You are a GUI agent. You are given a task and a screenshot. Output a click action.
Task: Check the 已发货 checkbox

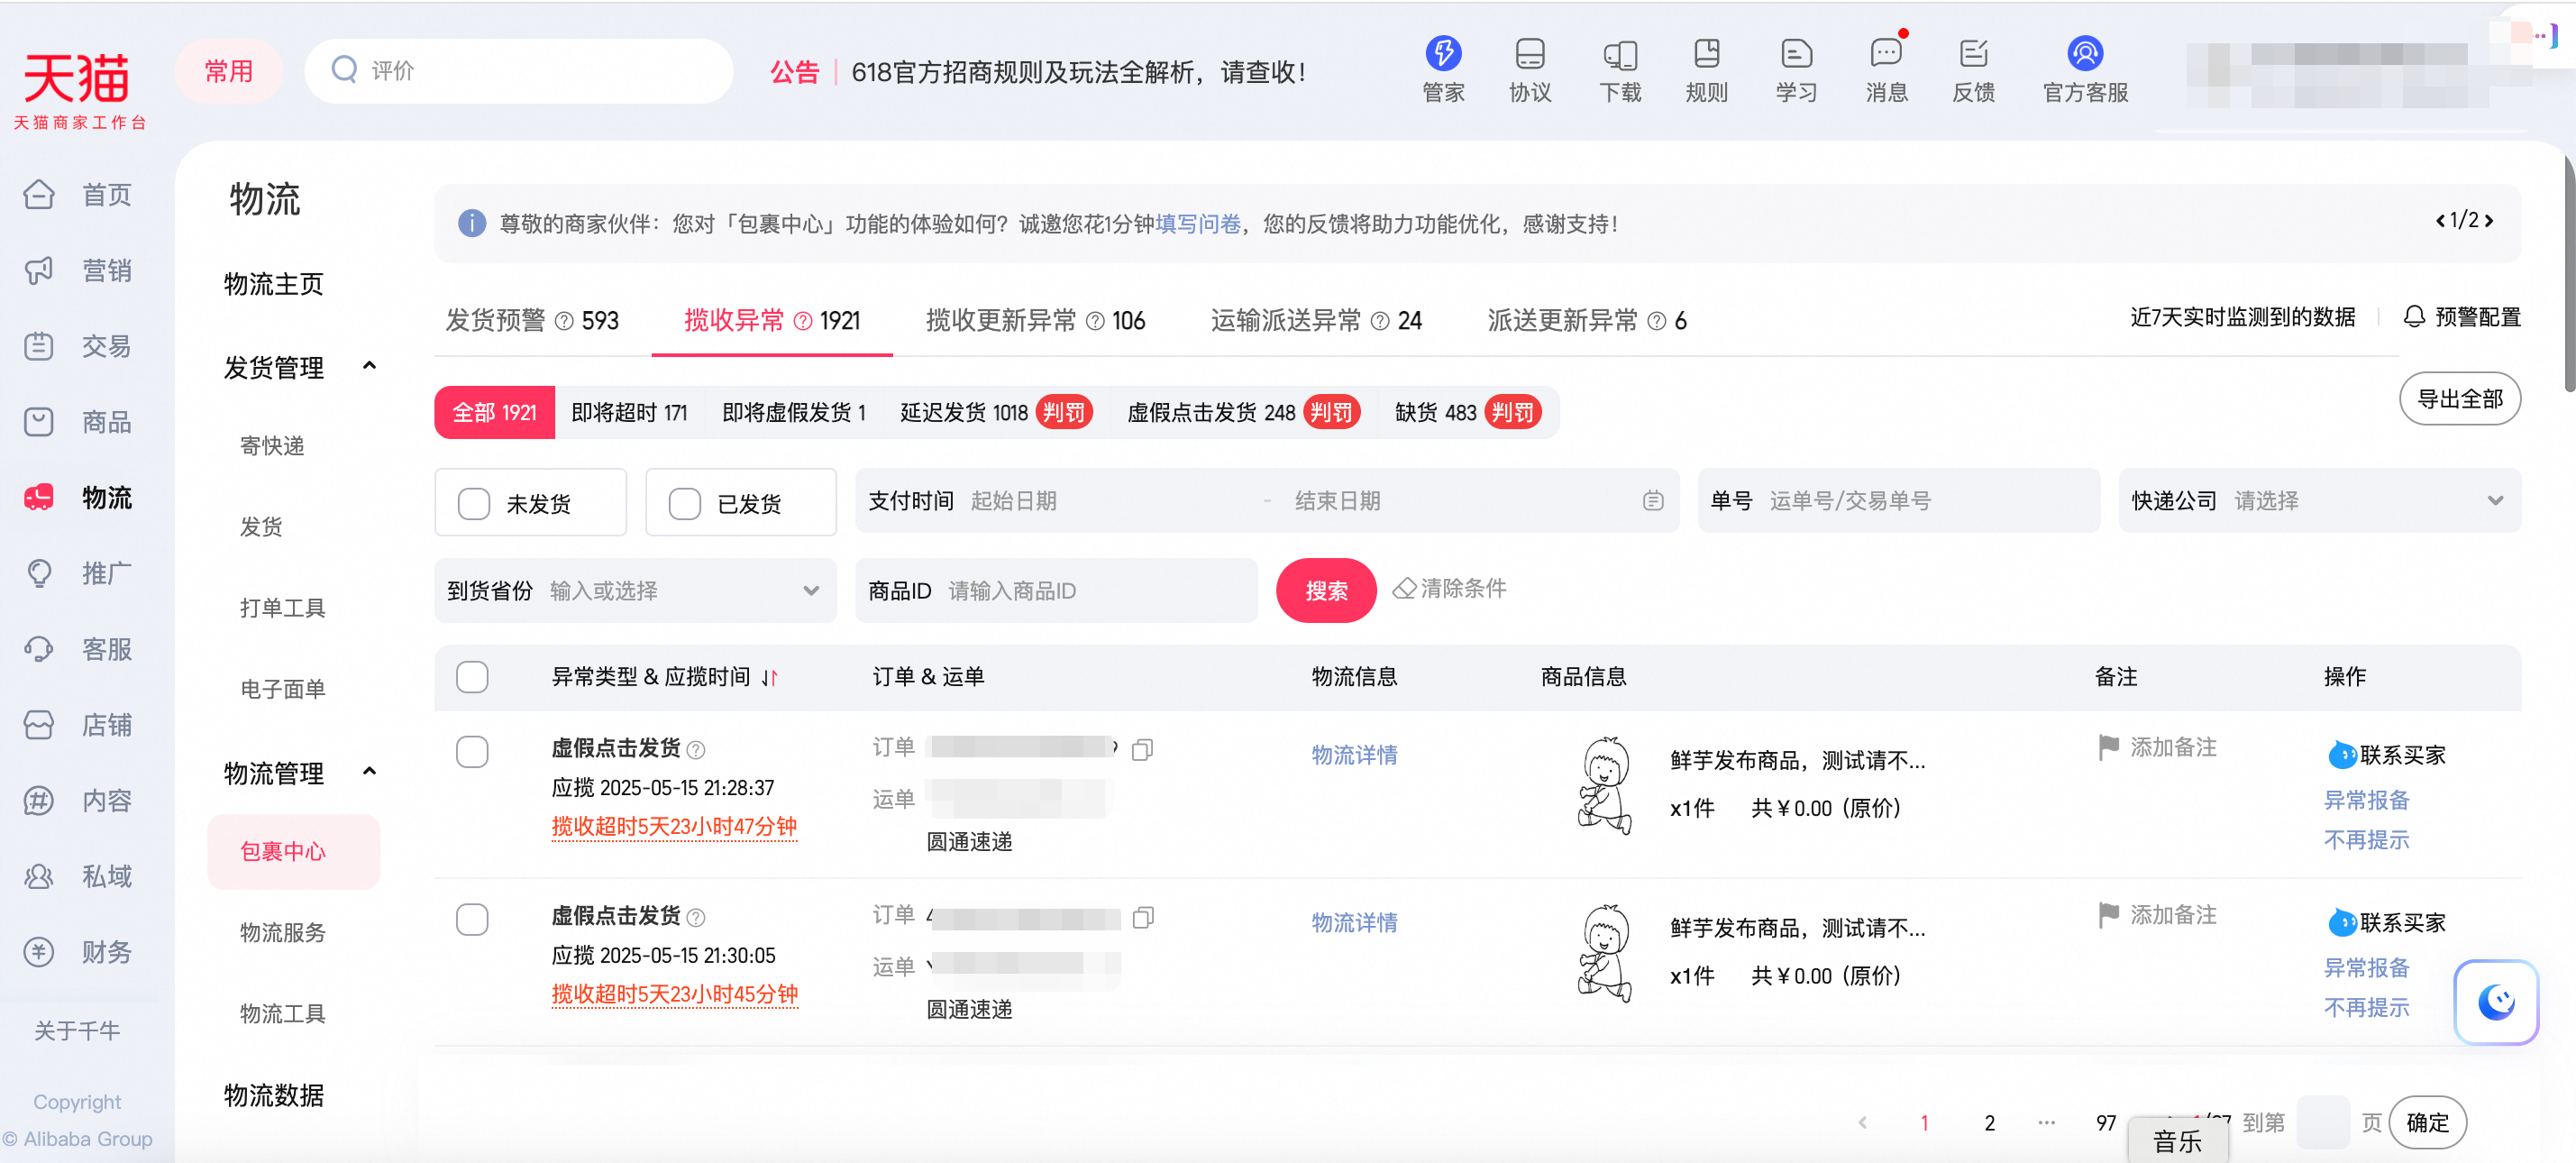685,503
